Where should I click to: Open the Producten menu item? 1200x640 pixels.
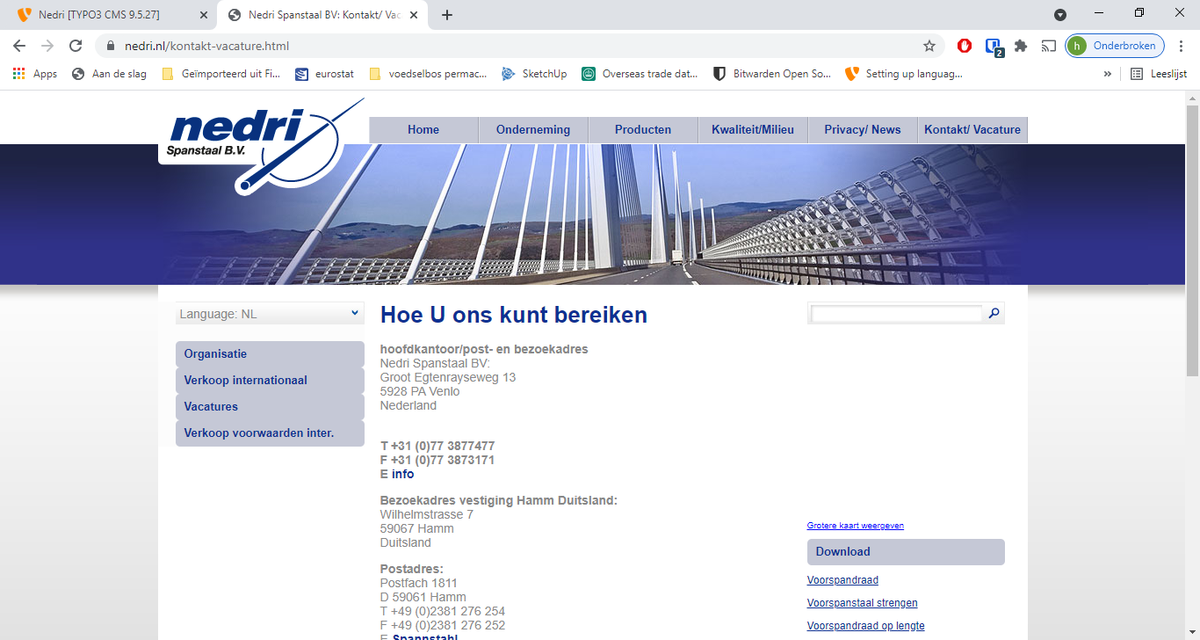pos(643,130)
